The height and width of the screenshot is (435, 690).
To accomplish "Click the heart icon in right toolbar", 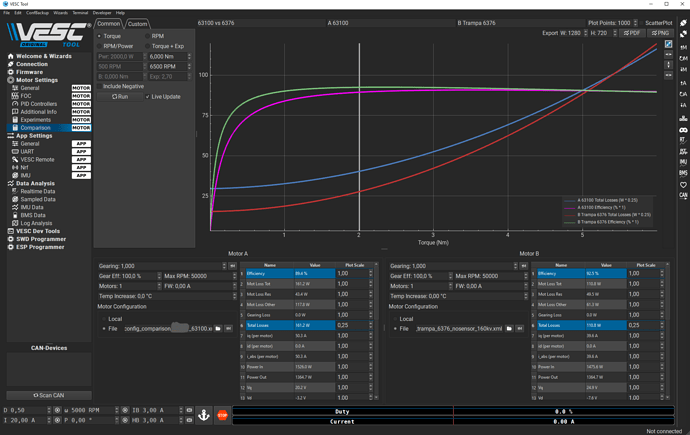I will point(684,185).
